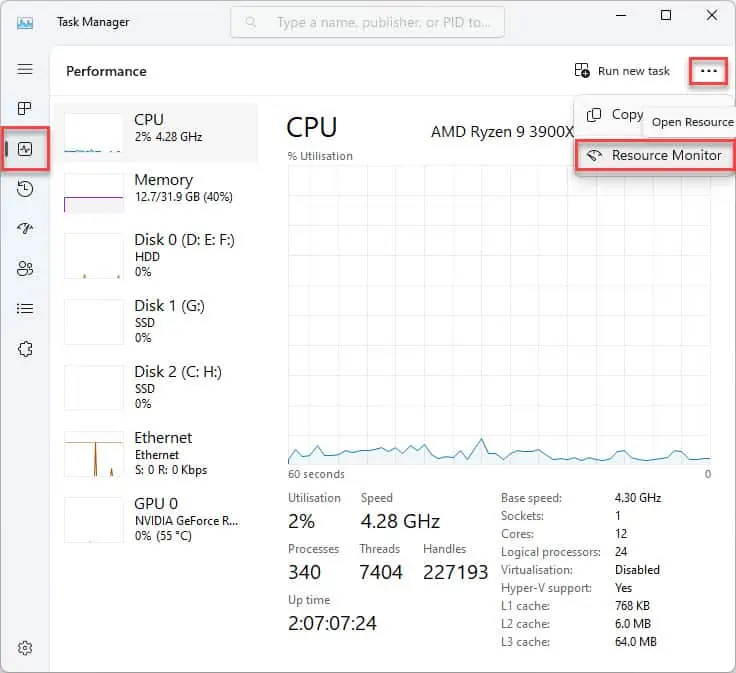Open the App history icon

click(25, 189)
